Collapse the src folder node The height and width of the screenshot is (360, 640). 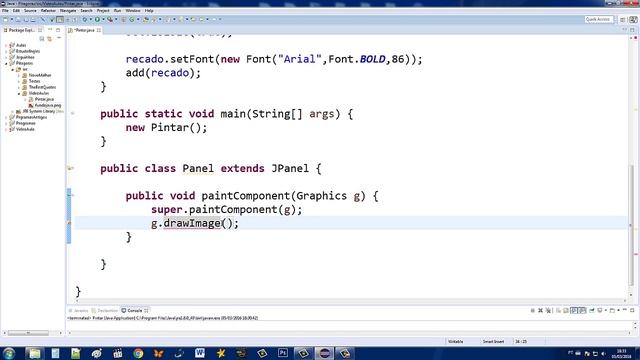pyautogui.click(x=13, y=69)
